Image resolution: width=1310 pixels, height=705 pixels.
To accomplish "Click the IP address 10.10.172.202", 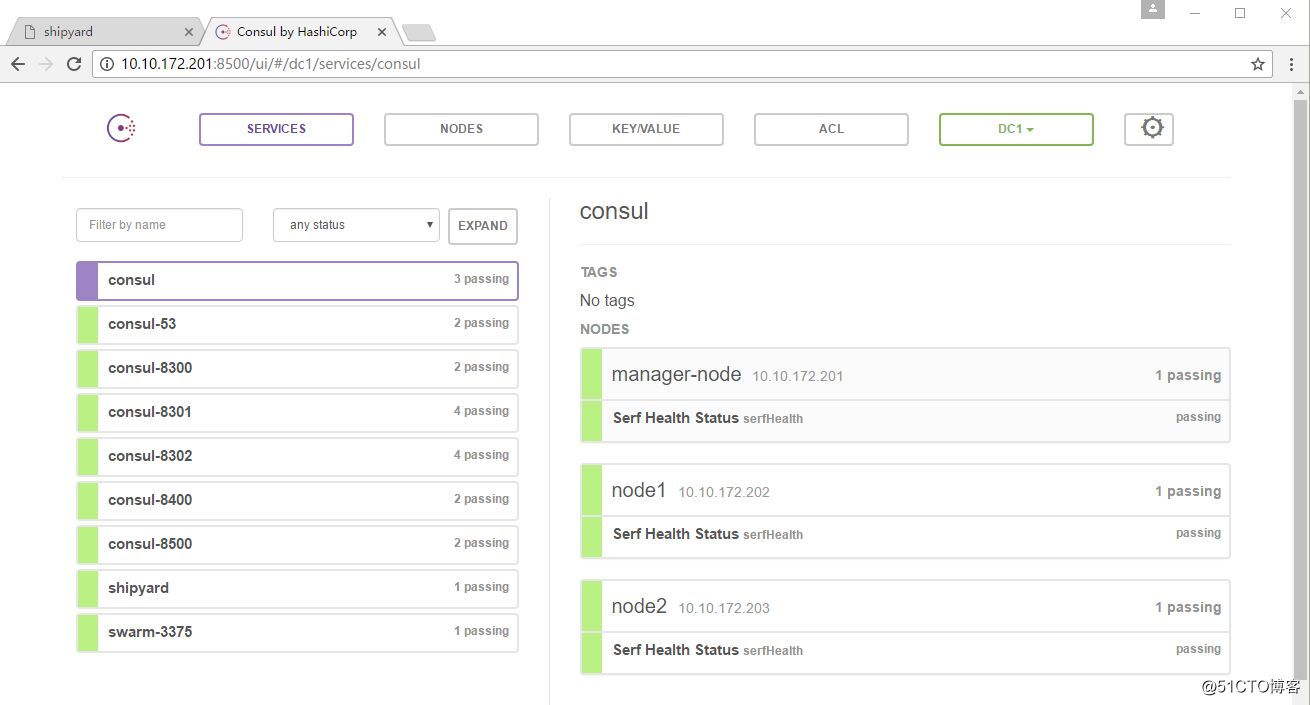I will pos(724,493).
